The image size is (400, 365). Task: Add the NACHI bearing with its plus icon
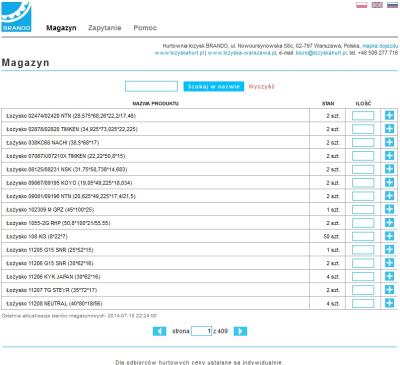click(x=389, y=142)
